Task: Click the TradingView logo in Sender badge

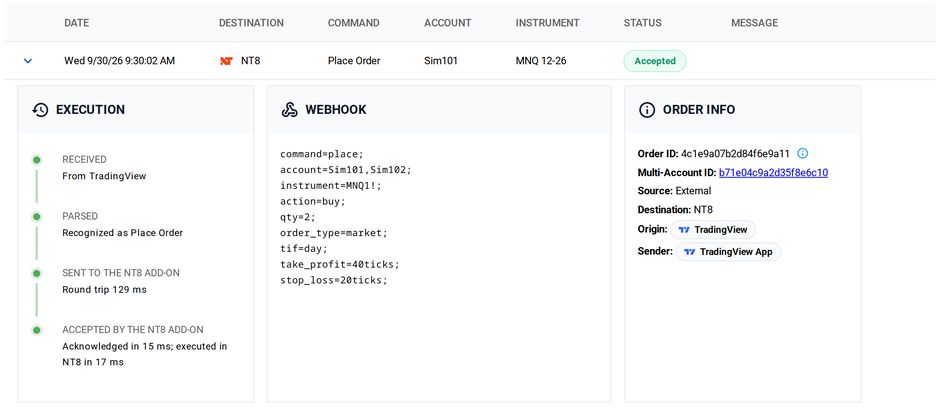Action: point(690,252)
